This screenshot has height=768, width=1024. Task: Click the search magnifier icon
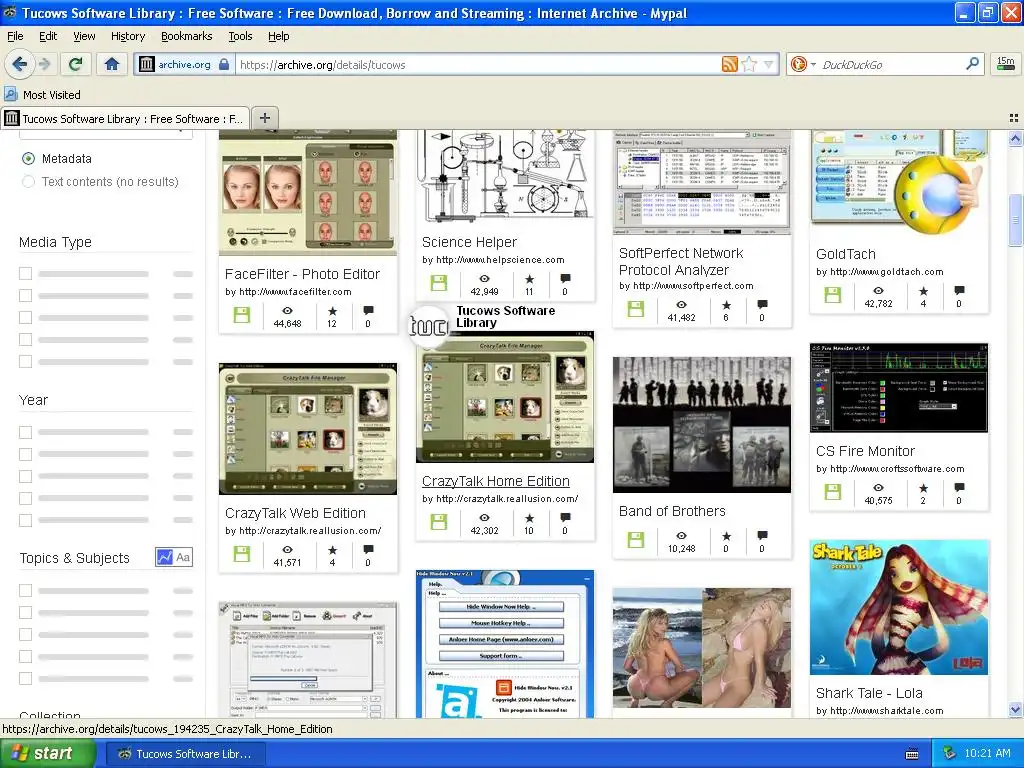(972, 64)
